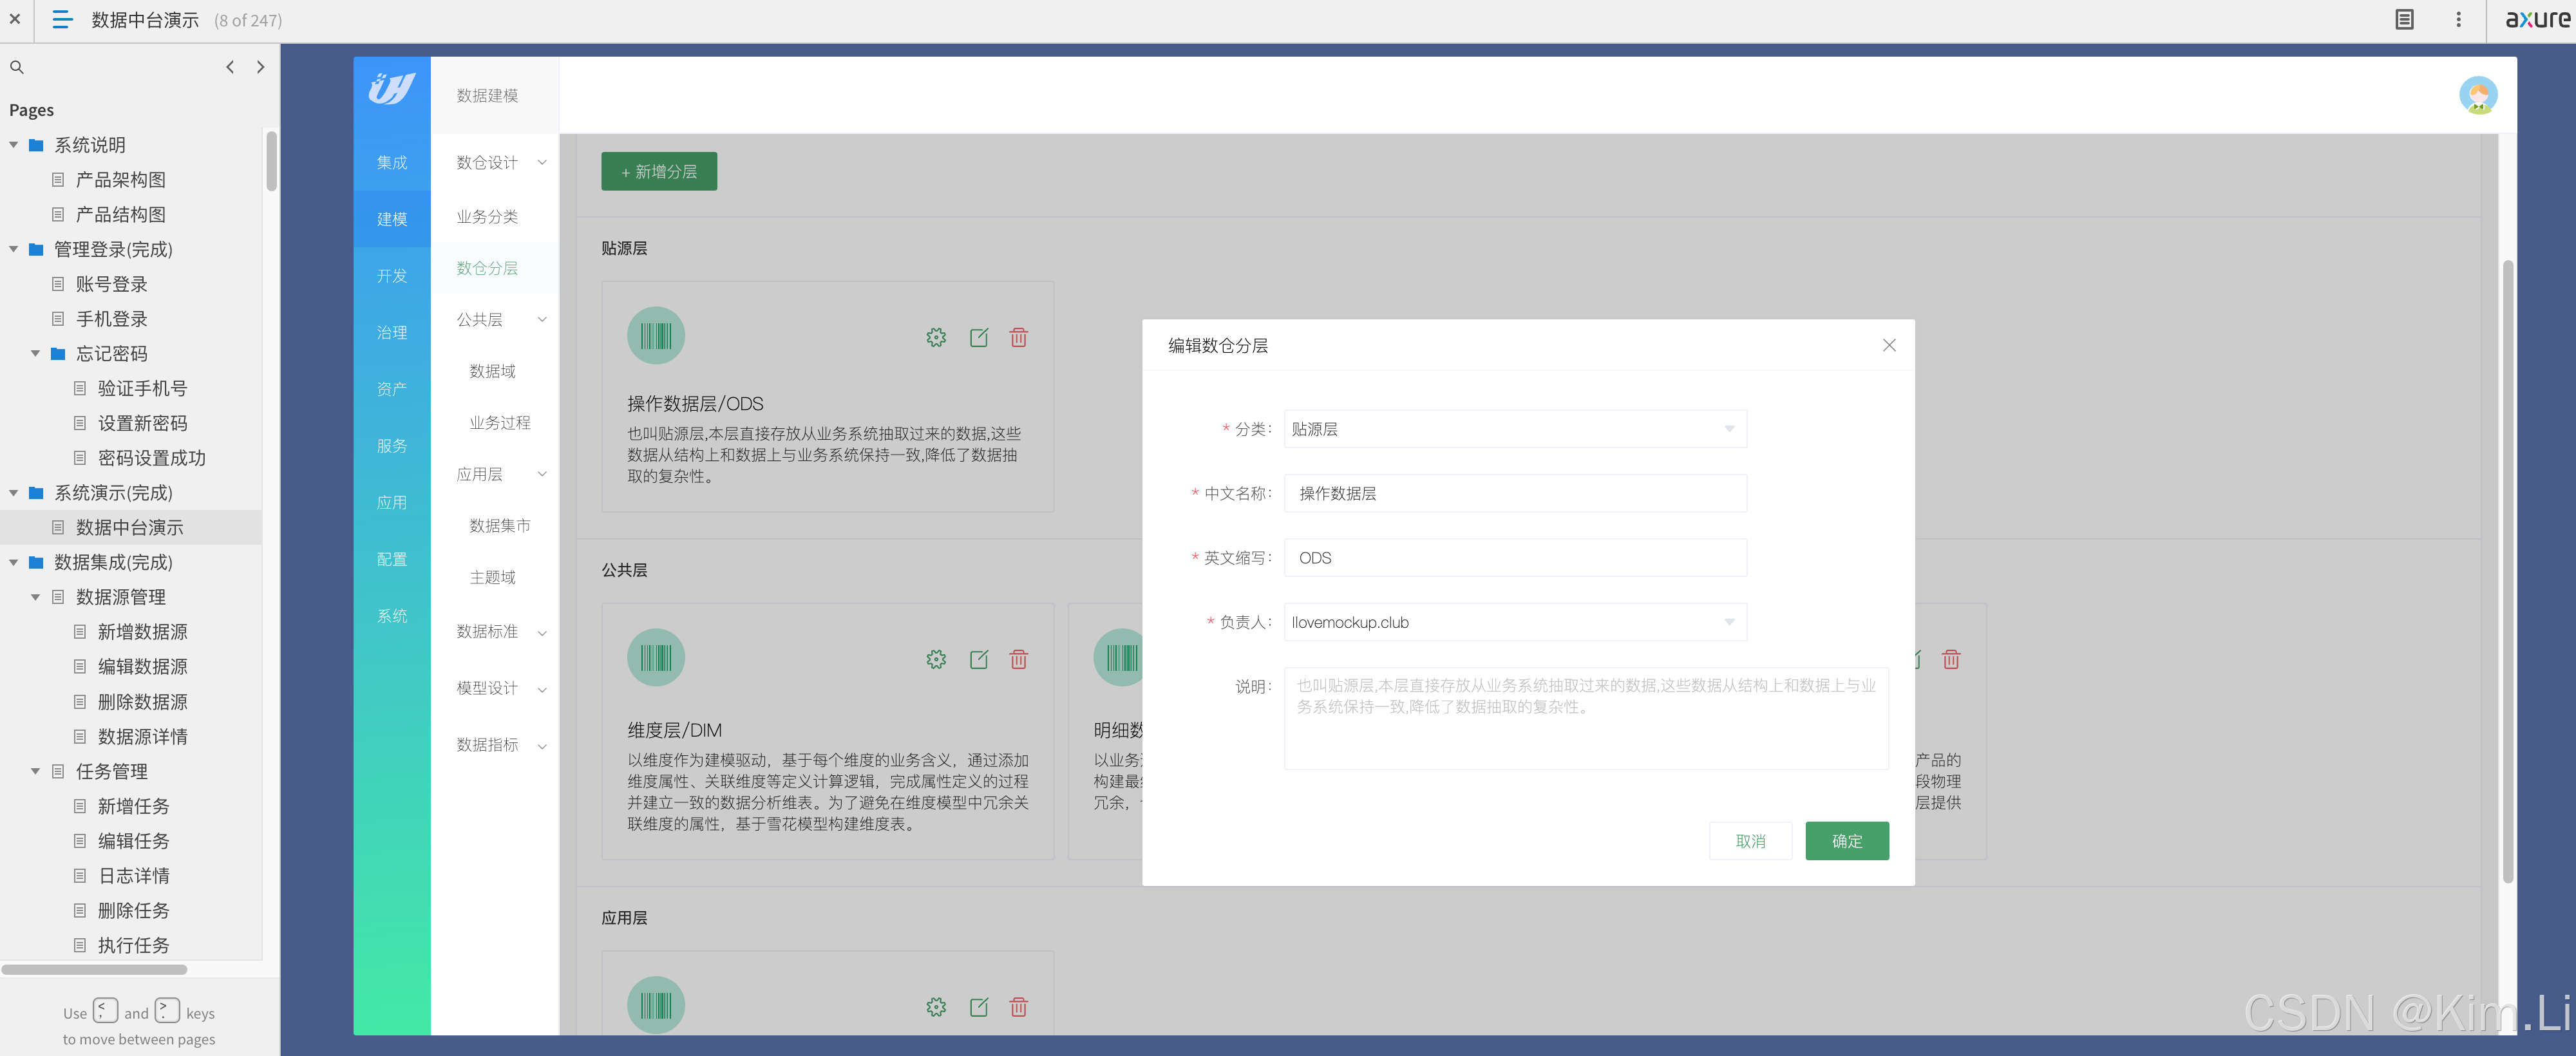Click the app logo in blue sidebar

pyautogui.click(x=391, y=89)
